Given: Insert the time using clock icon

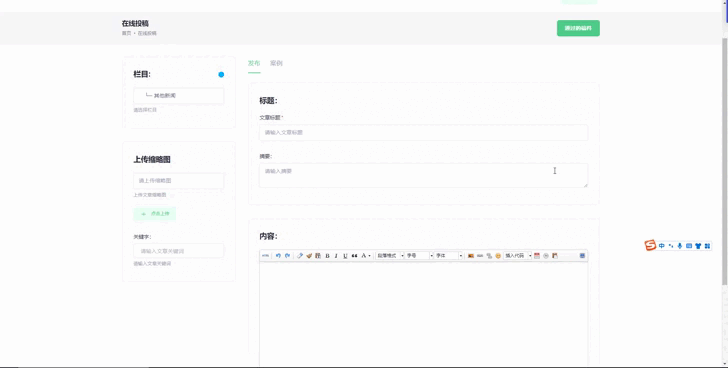Looking at the screenshot, I should (x=546, y=256).
